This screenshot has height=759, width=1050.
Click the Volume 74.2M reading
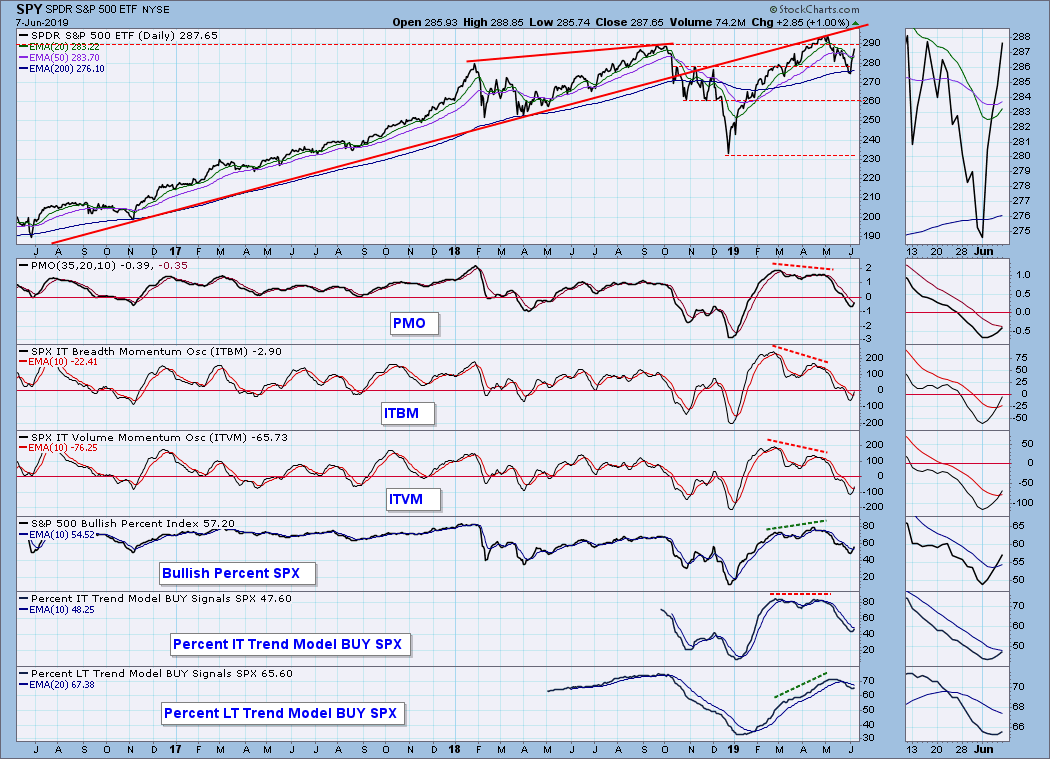coord(707,22)
